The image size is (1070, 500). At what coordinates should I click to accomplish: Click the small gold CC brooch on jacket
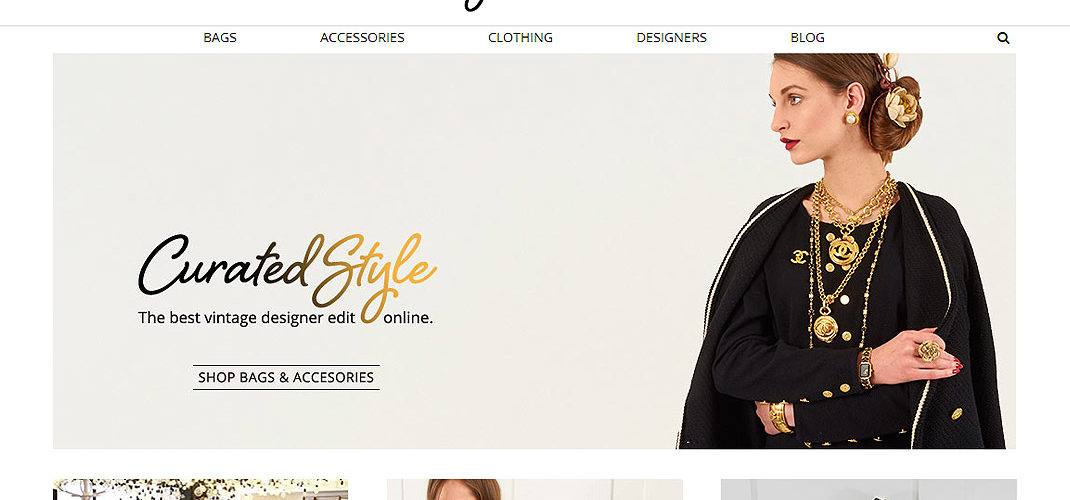coord(799,256)
